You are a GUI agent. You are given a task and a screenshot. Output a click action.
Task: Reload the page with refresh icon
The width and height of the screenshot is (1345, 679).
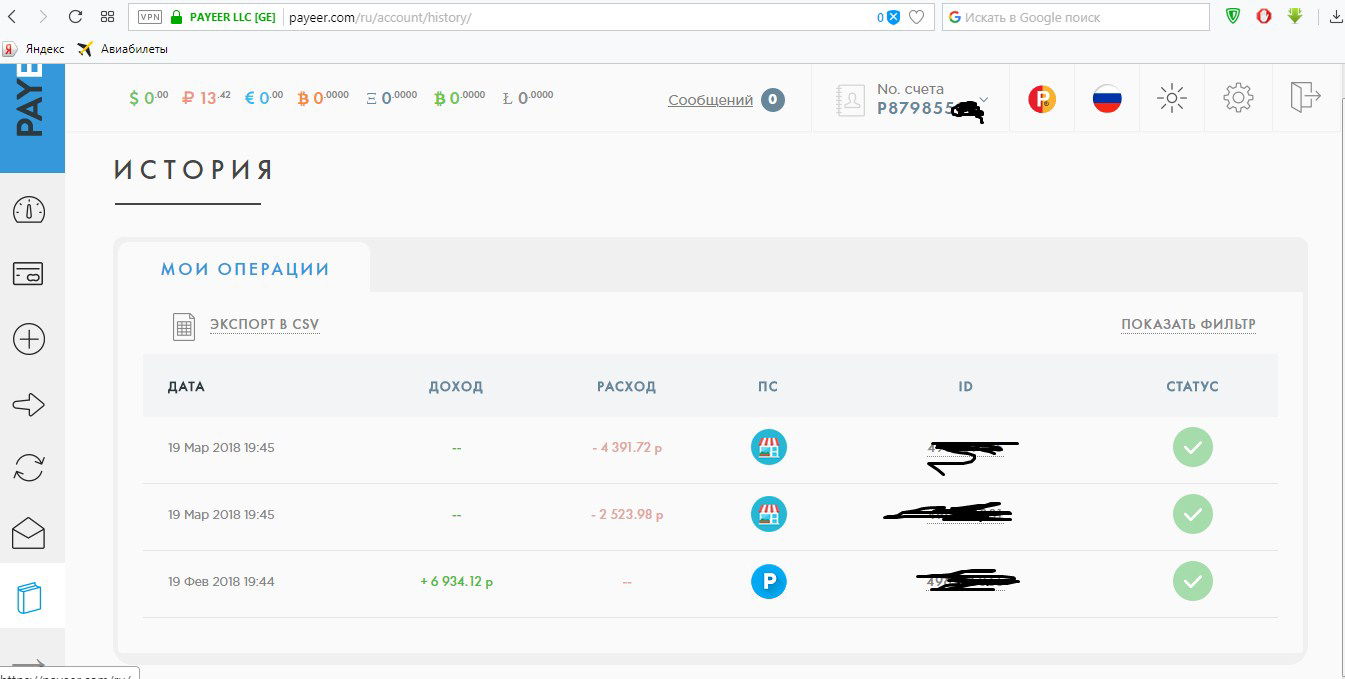75,17
